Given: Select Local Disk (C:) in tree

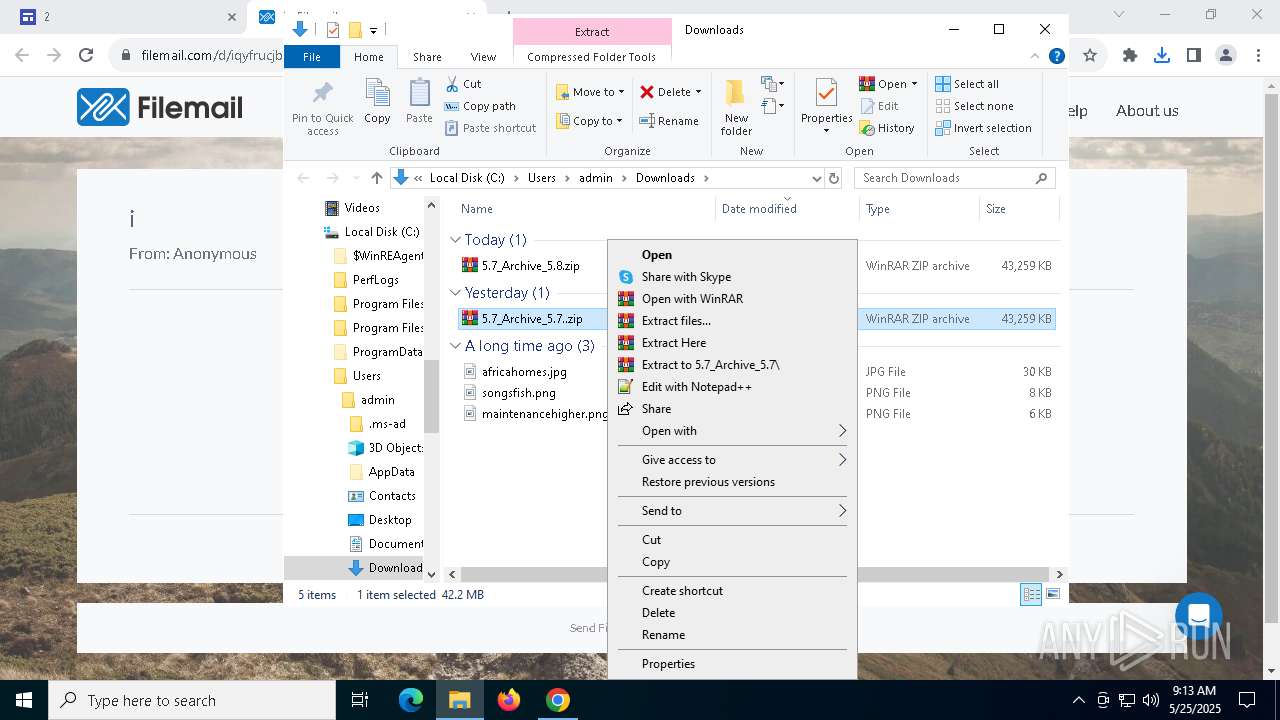Looking at the screenshot, I should click(381, 232).
